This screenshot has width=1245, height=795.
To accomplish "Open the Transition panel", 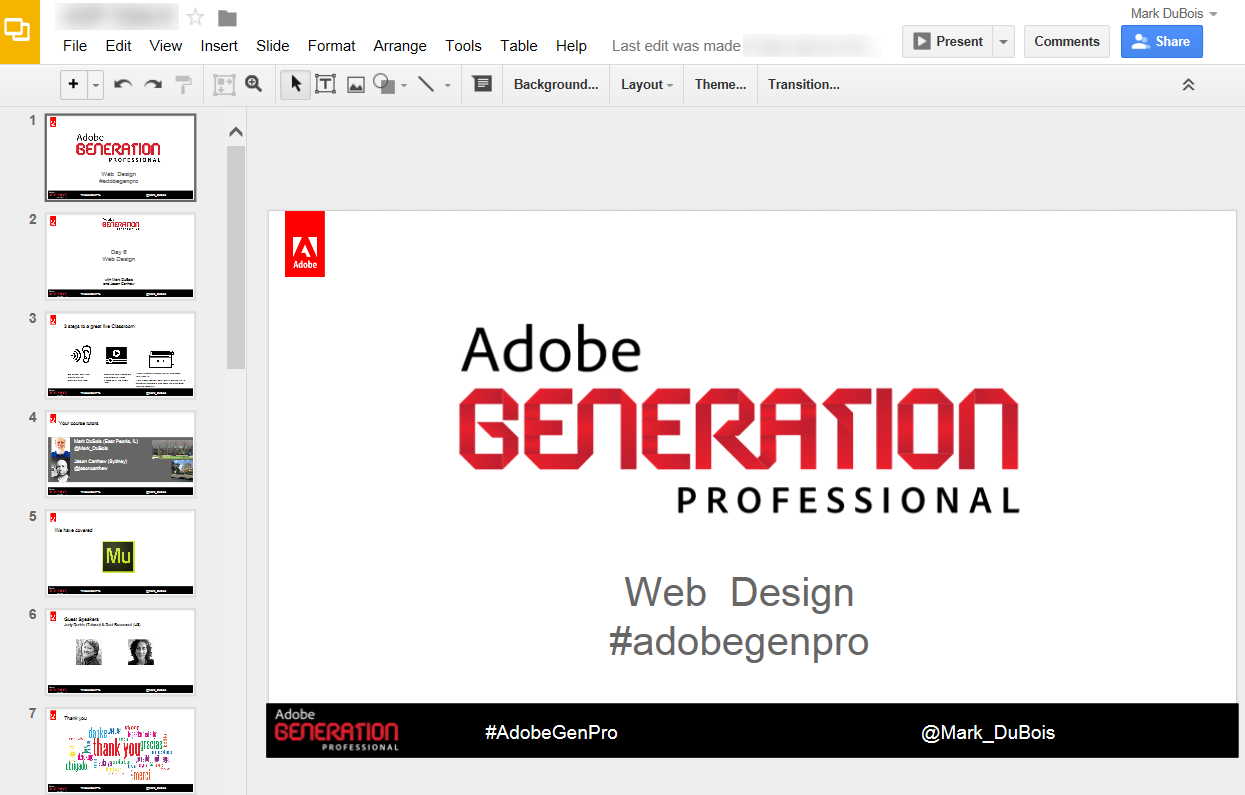I will (804, 85).
